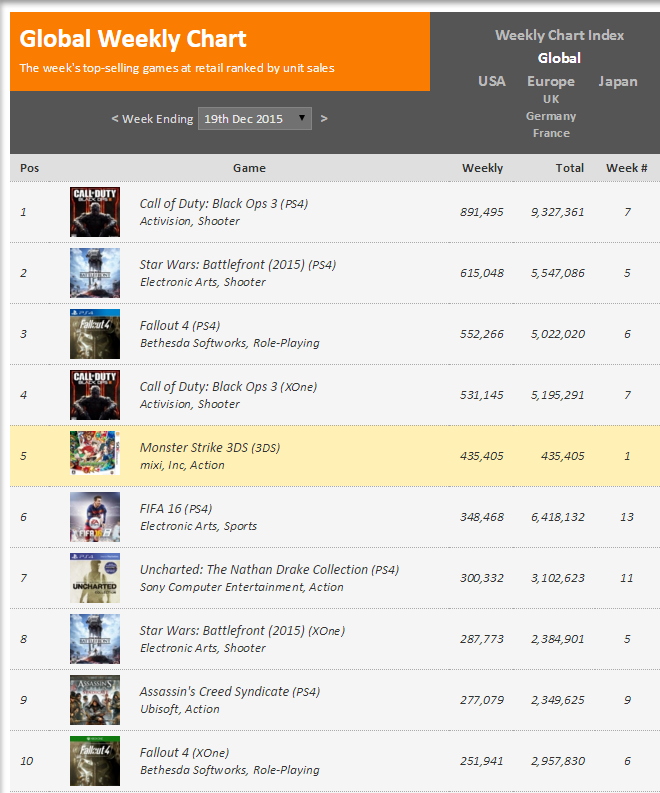Viewport: 660px width, 793px height.
Task: Open Call of Duty: Black Ops 3 (PS4) title
Action: tap(224, 204)
